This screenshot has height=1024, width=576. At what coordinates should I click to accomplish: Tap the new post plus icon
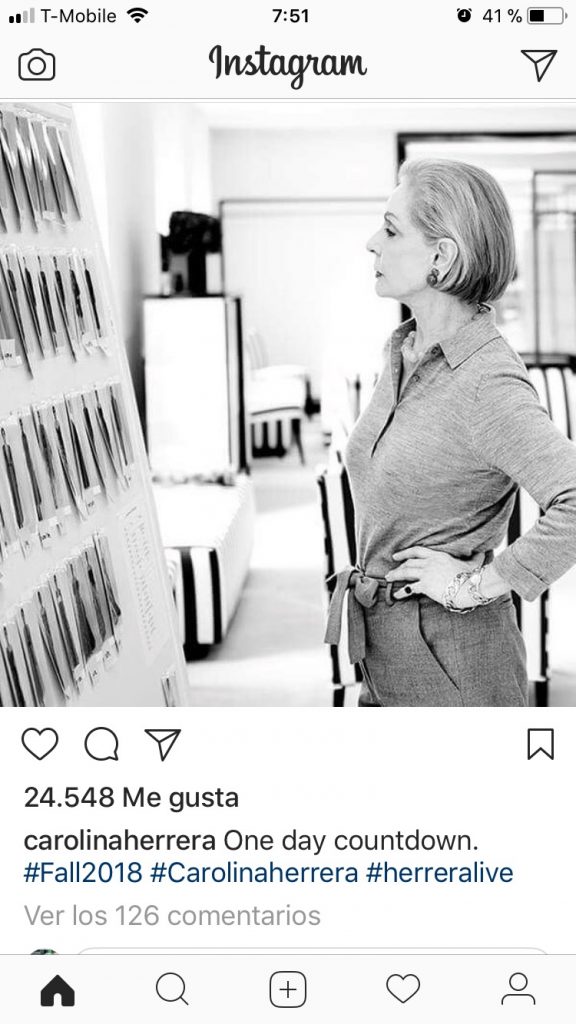coord(287,989)
